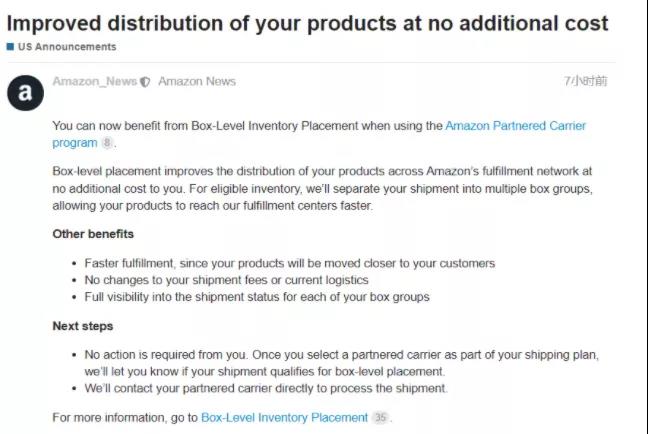Open the US Announcements category

coord(66,47)
